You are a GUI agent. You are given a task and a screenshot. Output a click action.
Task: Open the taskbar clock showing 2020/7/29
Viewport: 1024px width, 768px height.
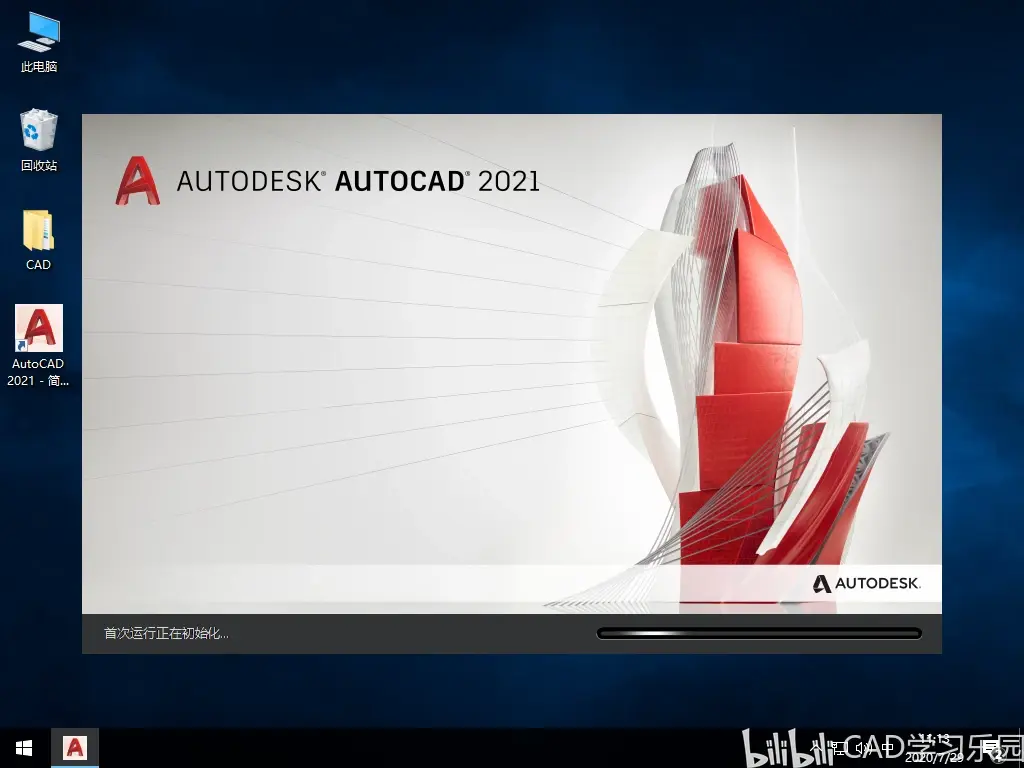coord(935,748)
